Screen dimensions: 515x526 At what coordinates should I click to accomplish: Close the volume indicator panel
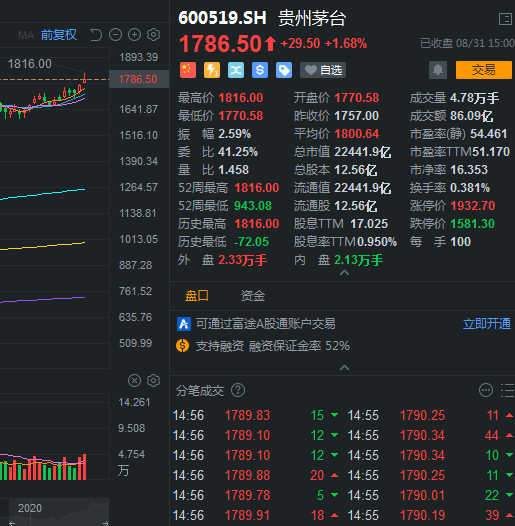pos(135,381)
